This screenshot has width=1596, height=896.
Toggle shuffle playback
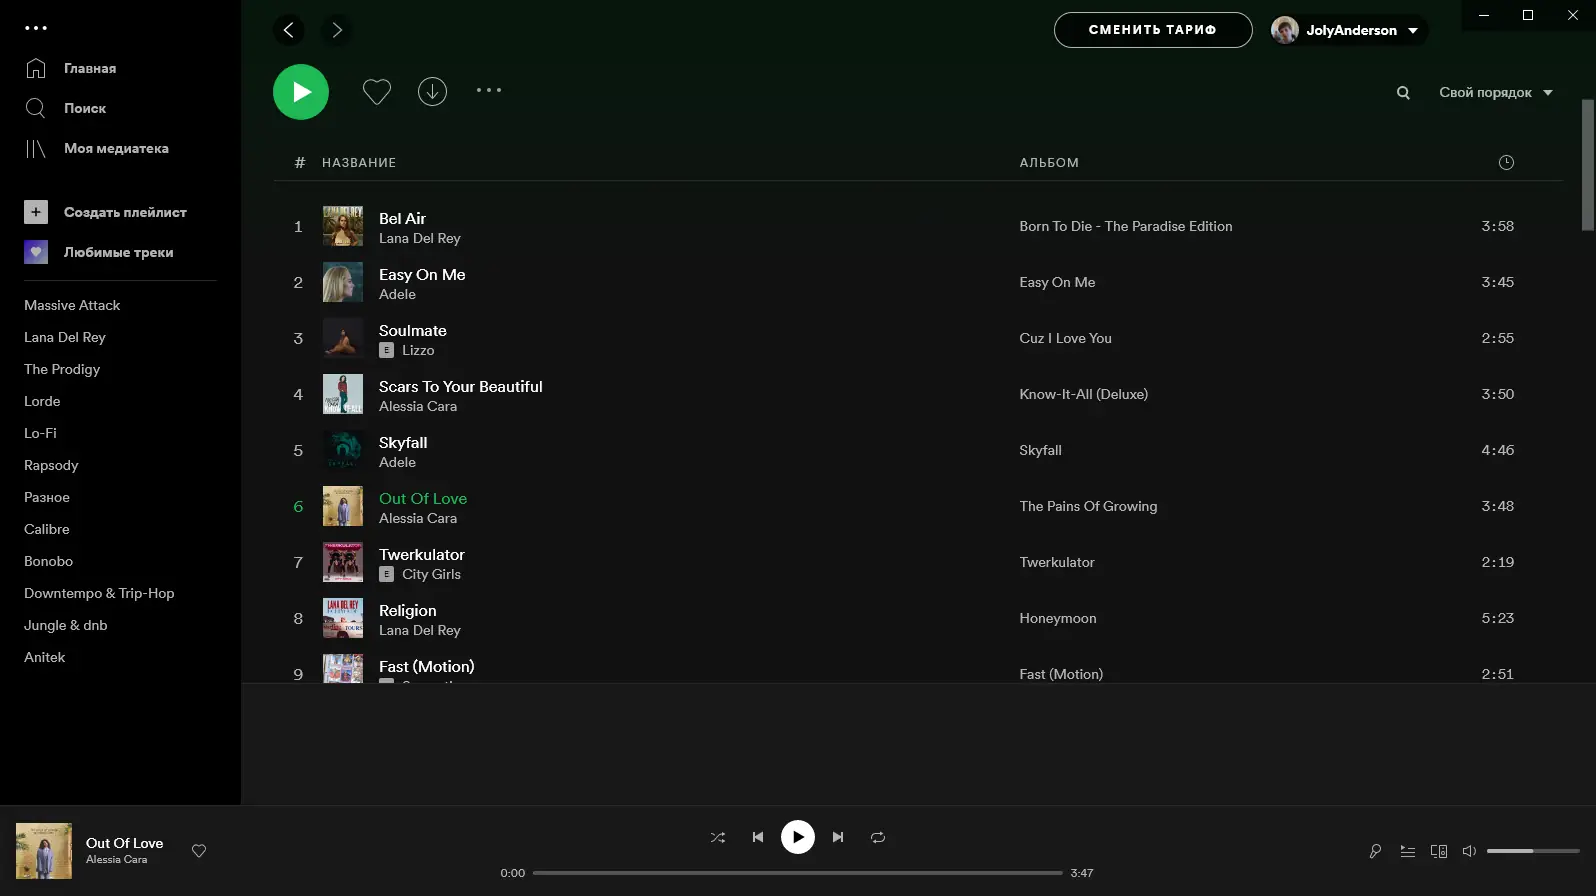click(x=718, y=837)
